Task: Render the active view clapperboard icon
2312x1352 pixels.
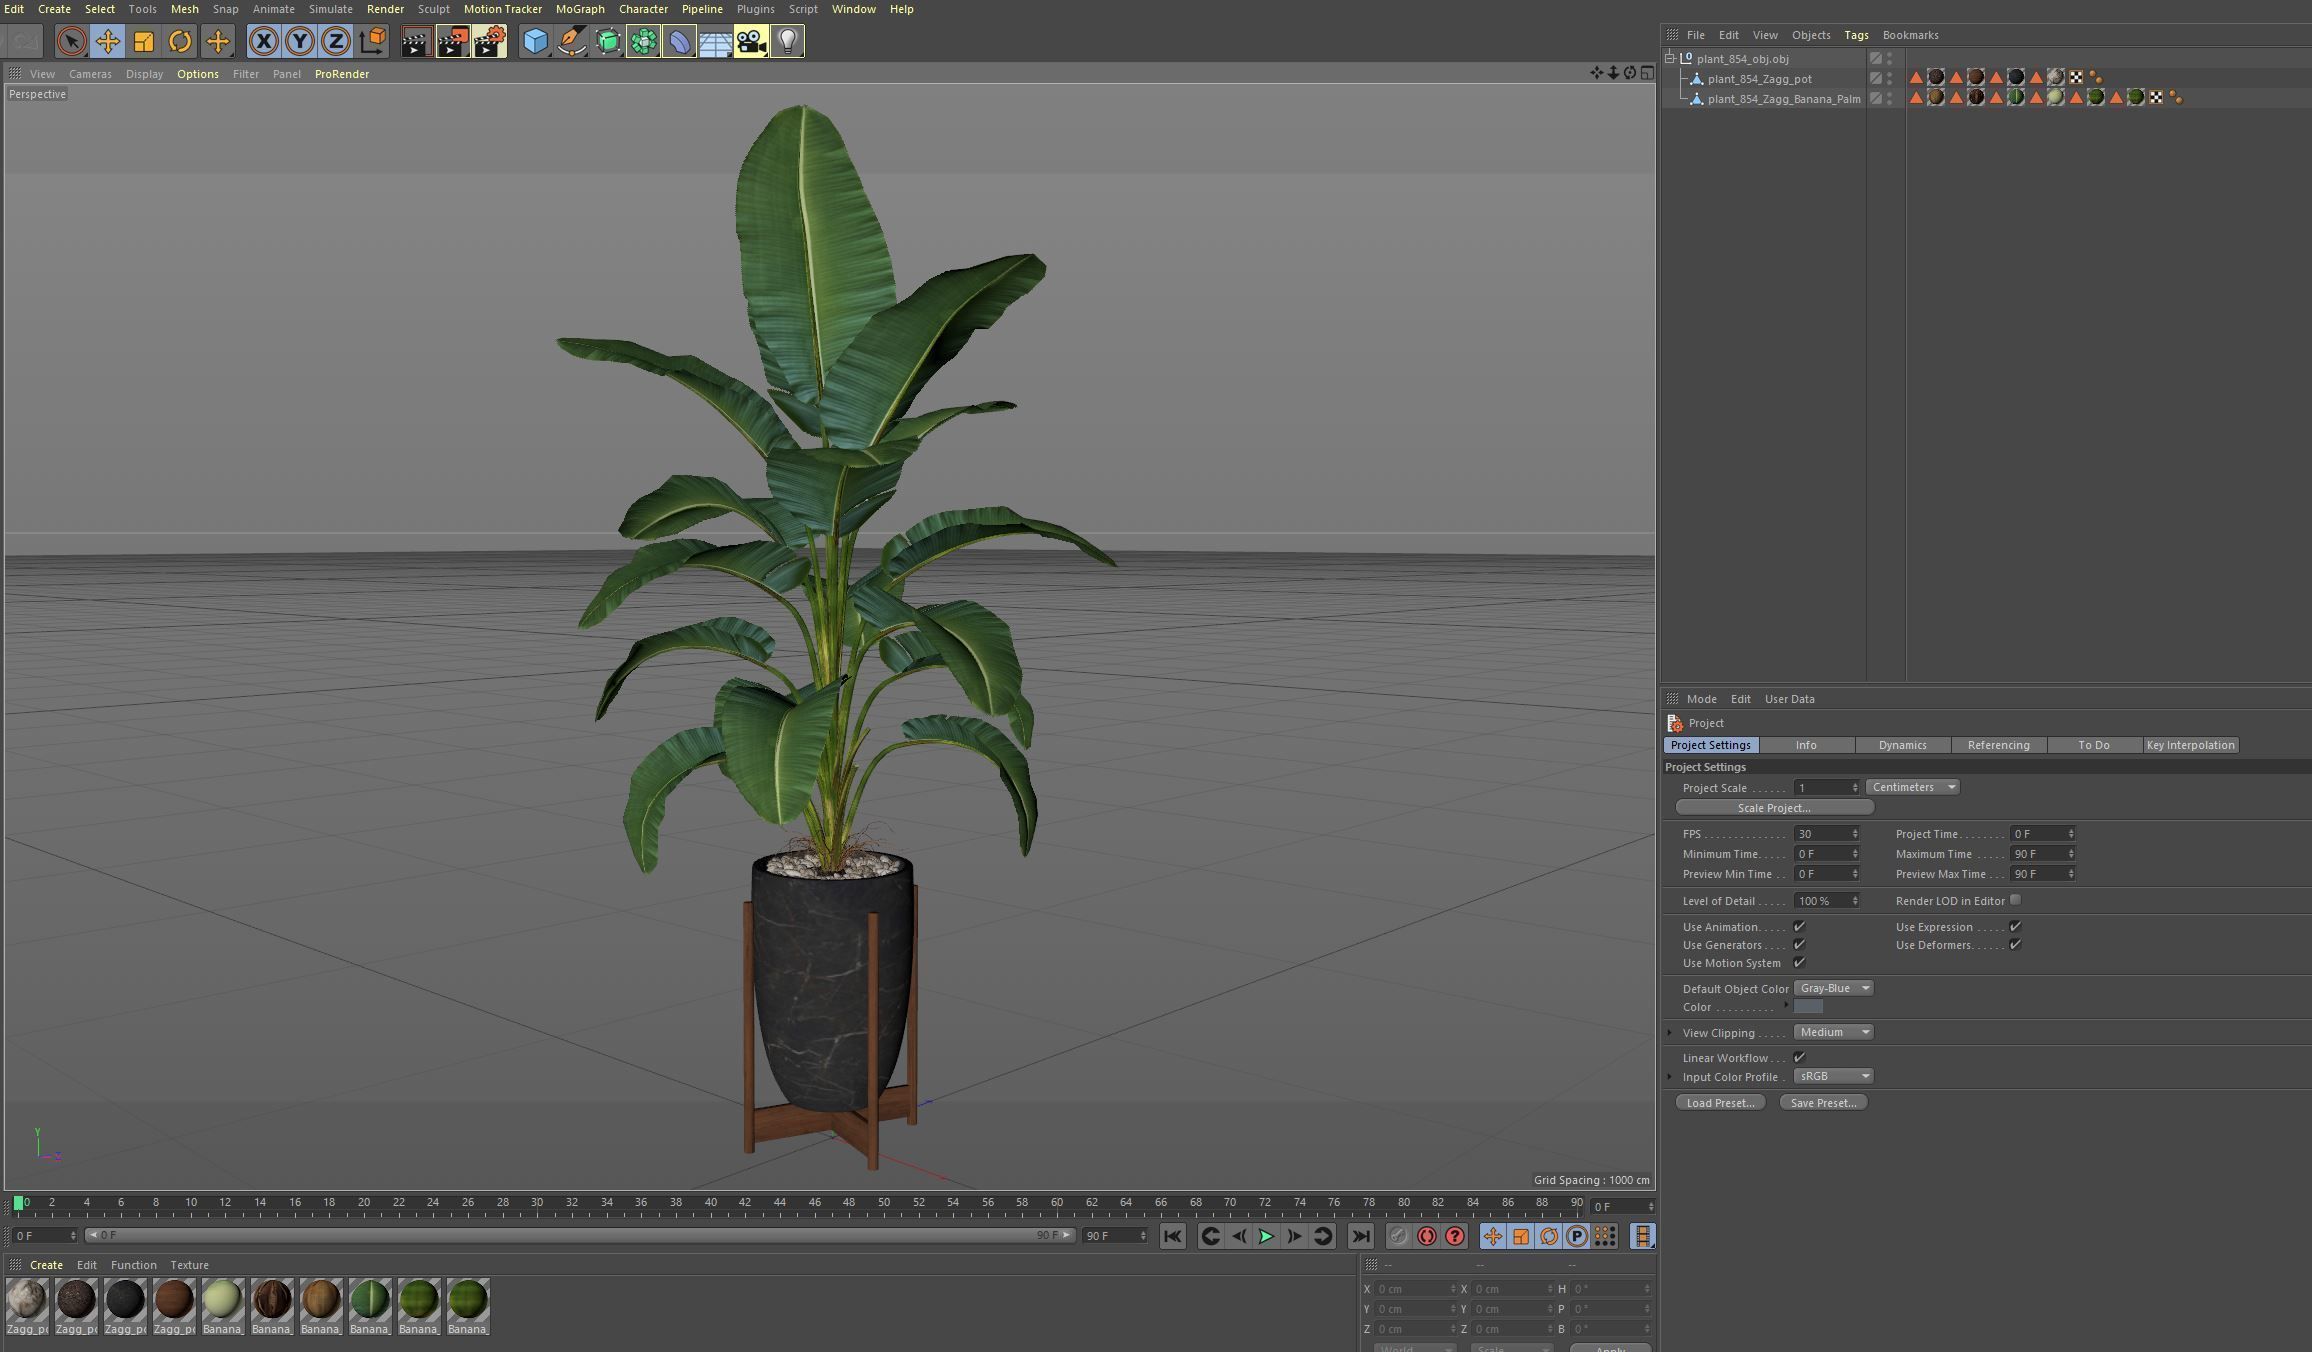Action: pyautogui.click(x=416, y=41)
